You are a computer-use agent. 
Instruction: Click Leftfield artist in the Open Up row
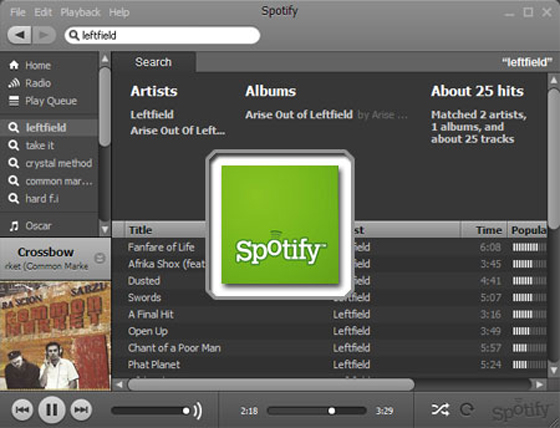click(x=351, y=331)
